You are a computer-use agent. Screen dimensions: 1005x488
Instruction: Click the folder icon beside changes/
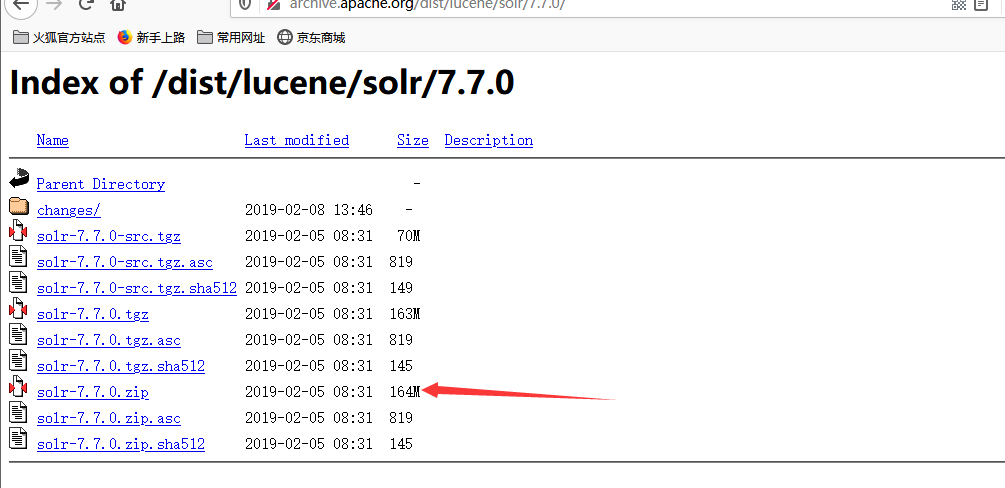pyautogui.click(x=19, y=206)
